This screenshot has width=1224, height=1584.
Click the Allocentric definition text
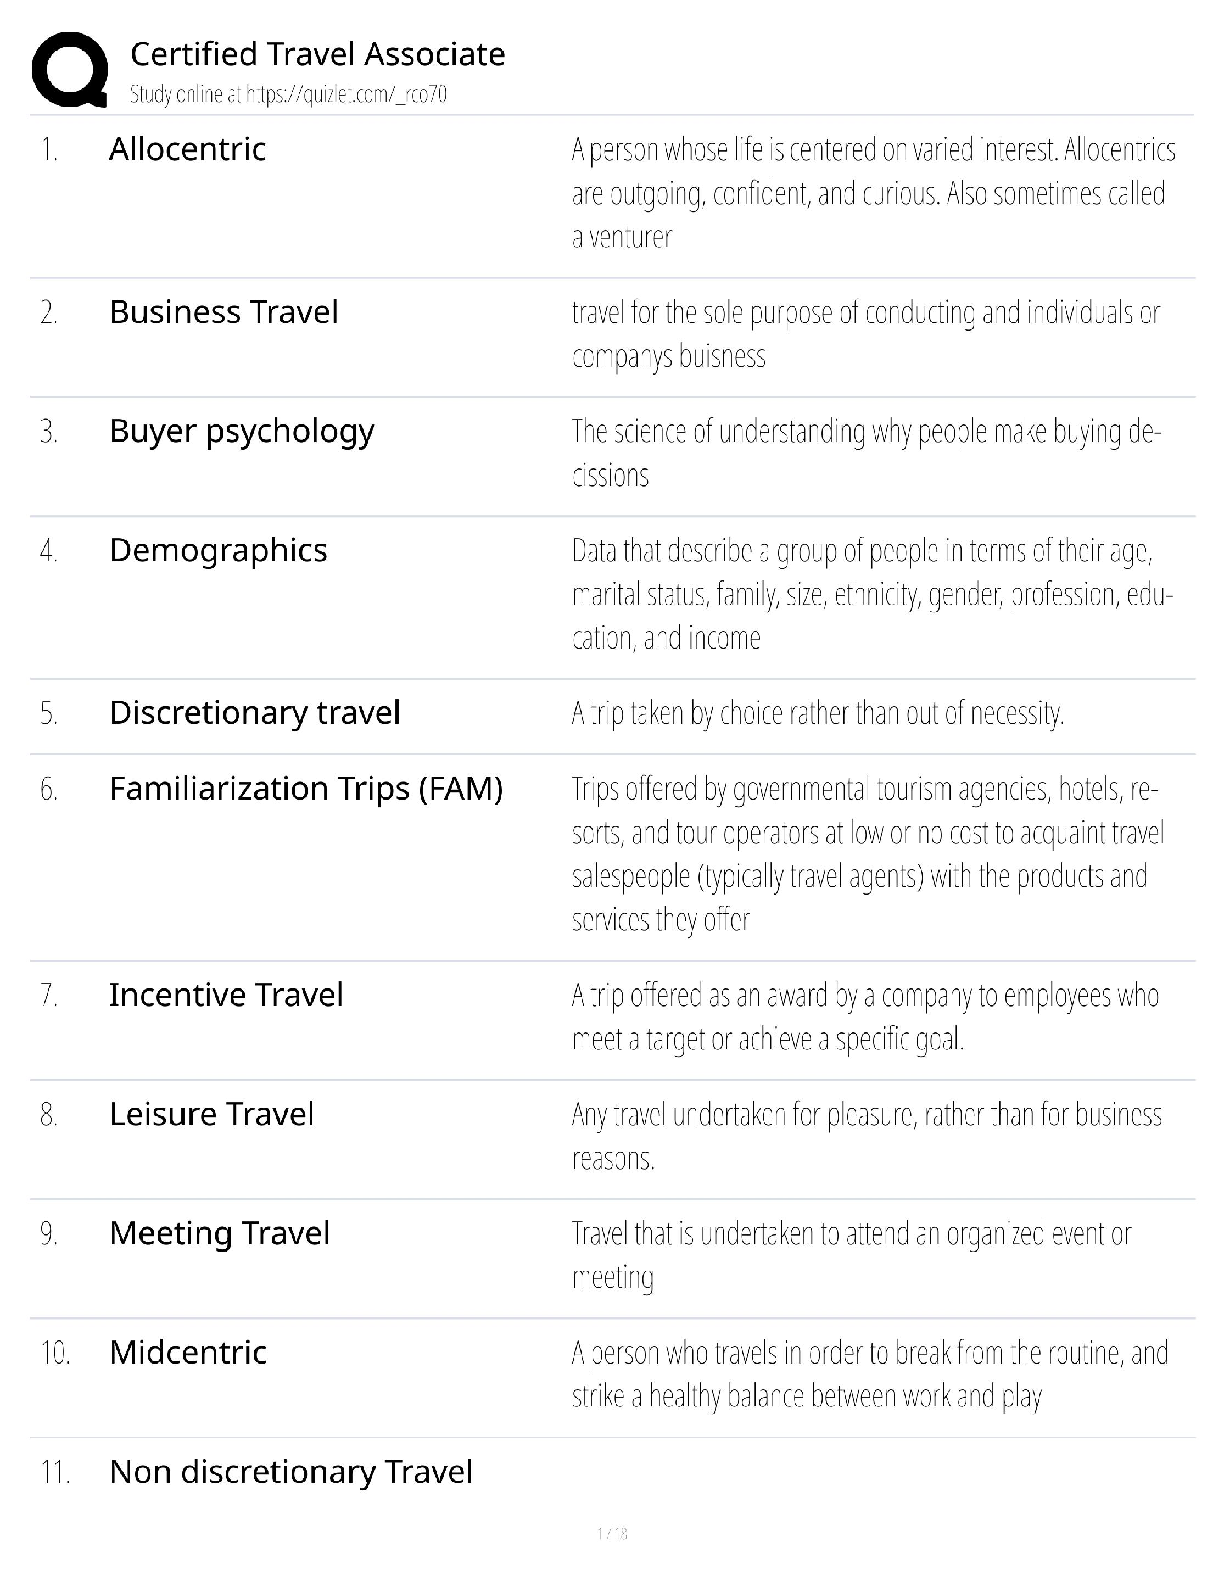pos(872,193)
